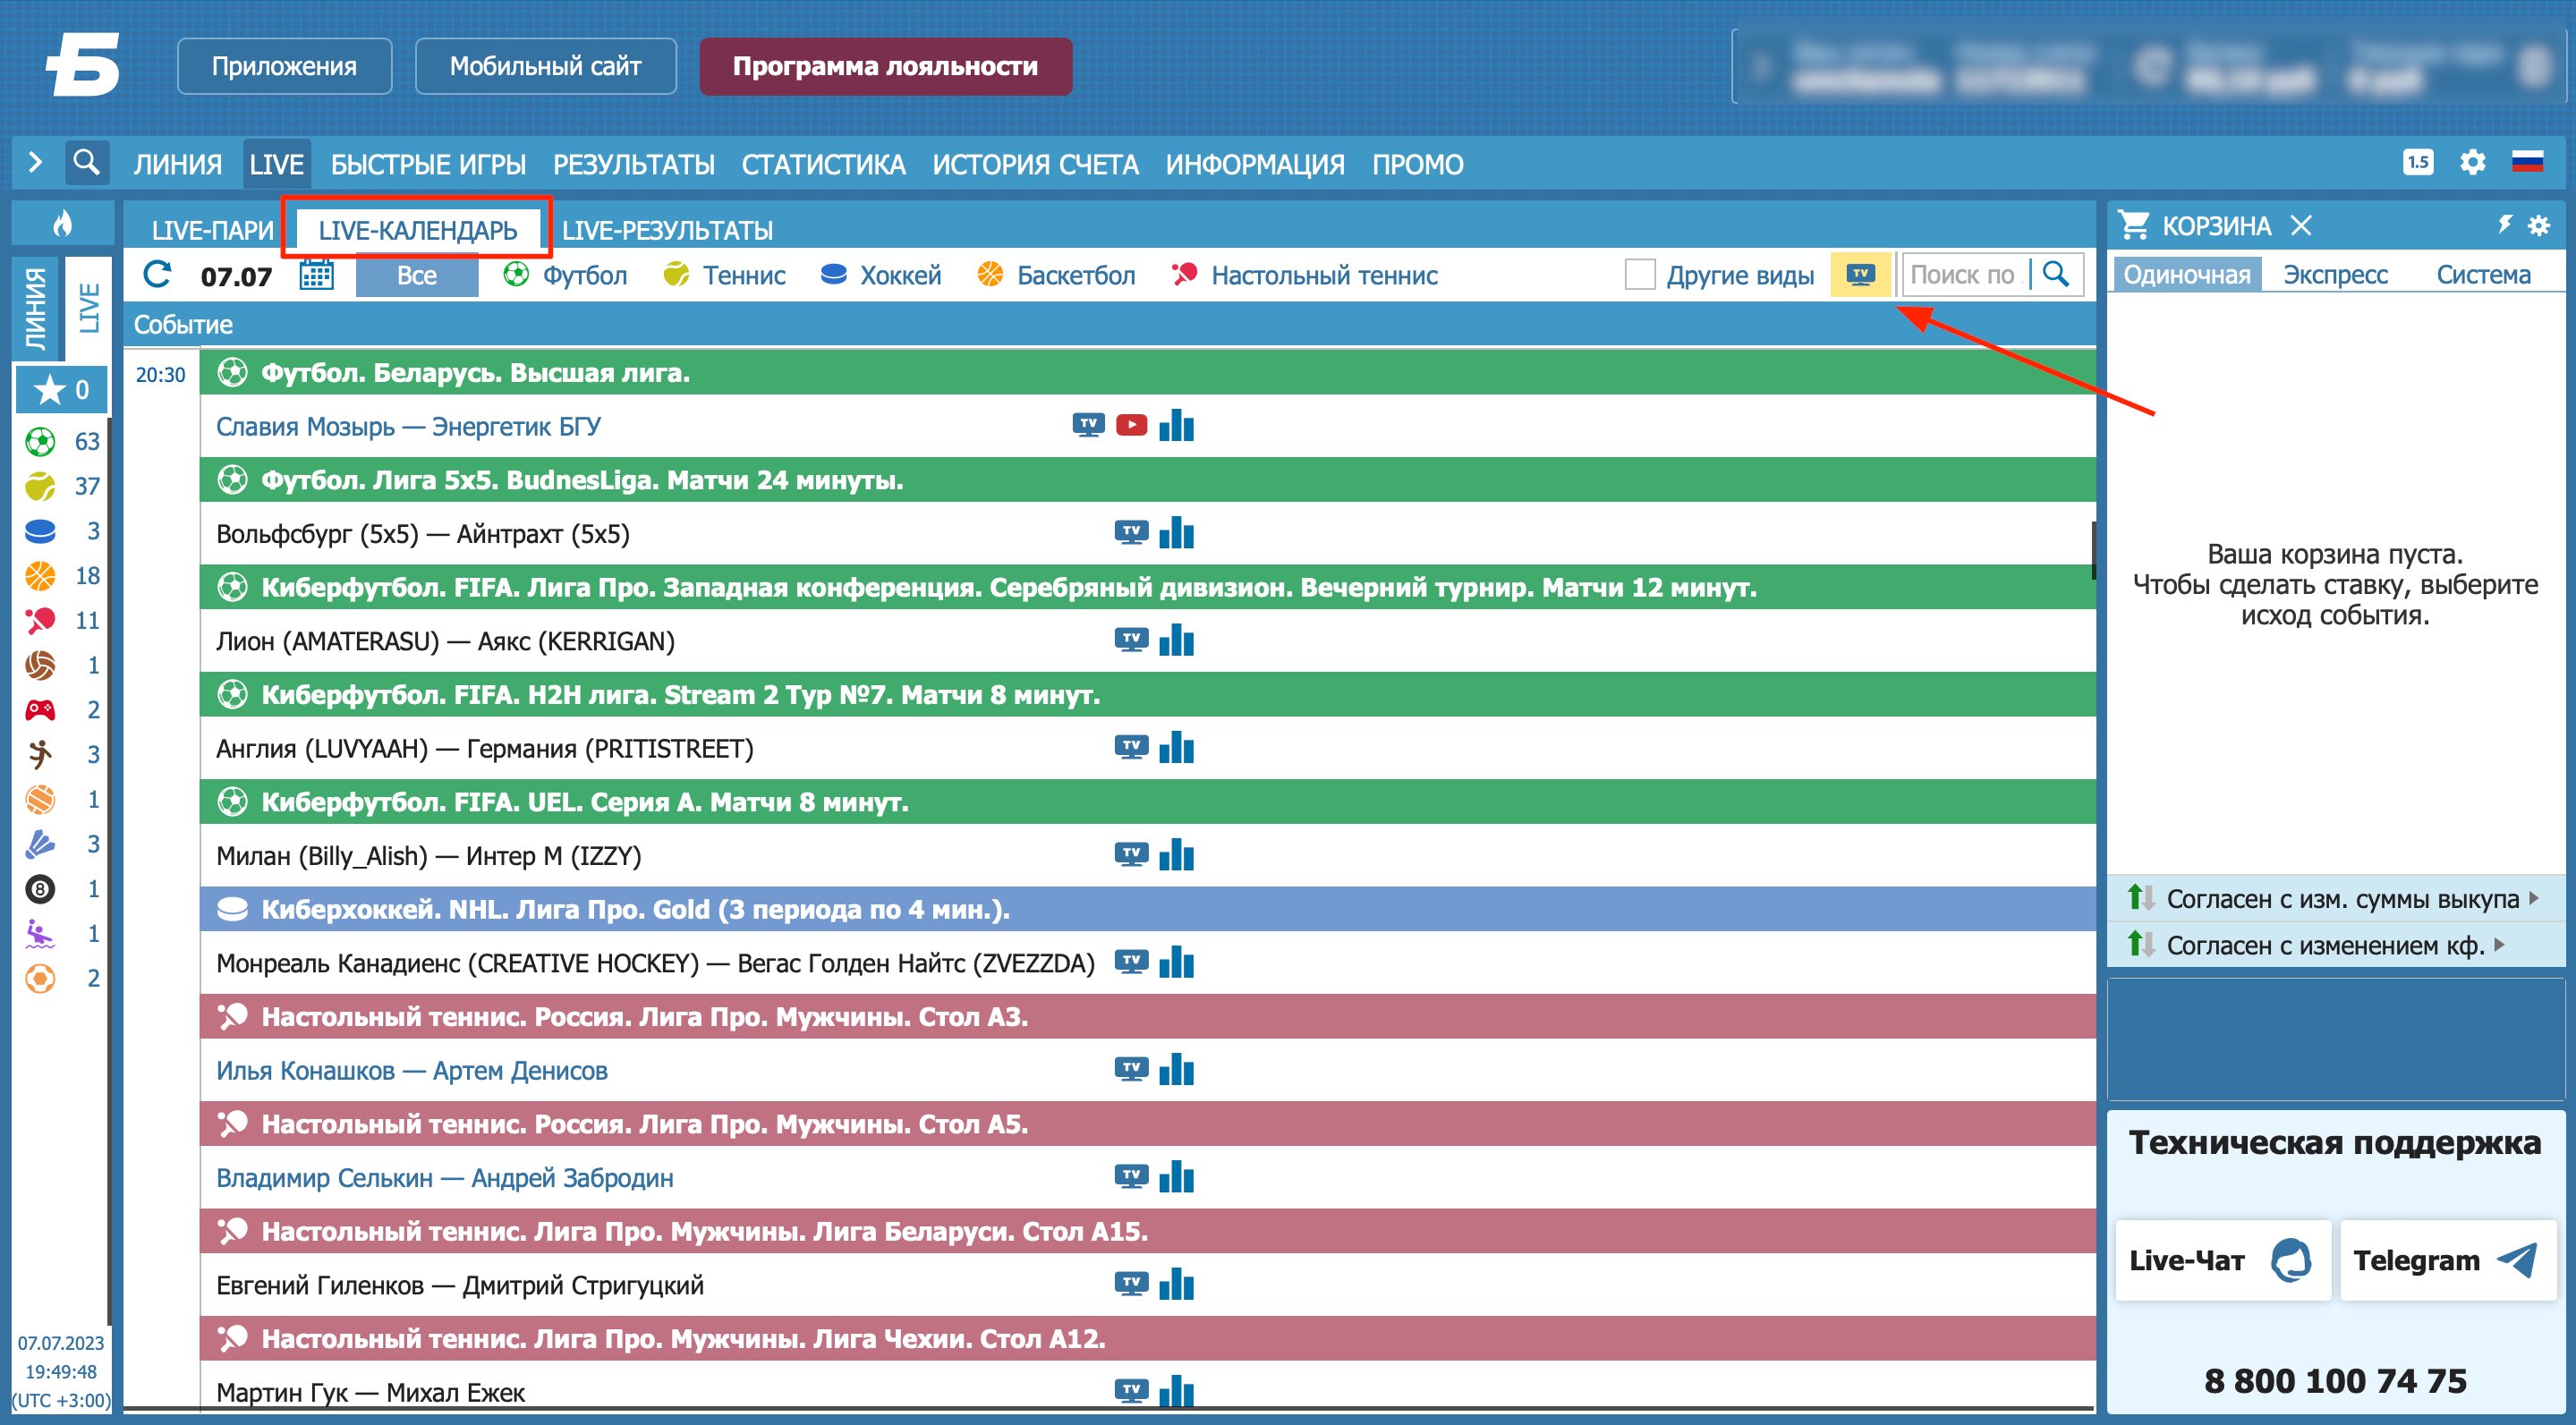2576x1425 pixels.
Task: Click the refresh icon next to date 07.07
Action: (x=157, y=274)
